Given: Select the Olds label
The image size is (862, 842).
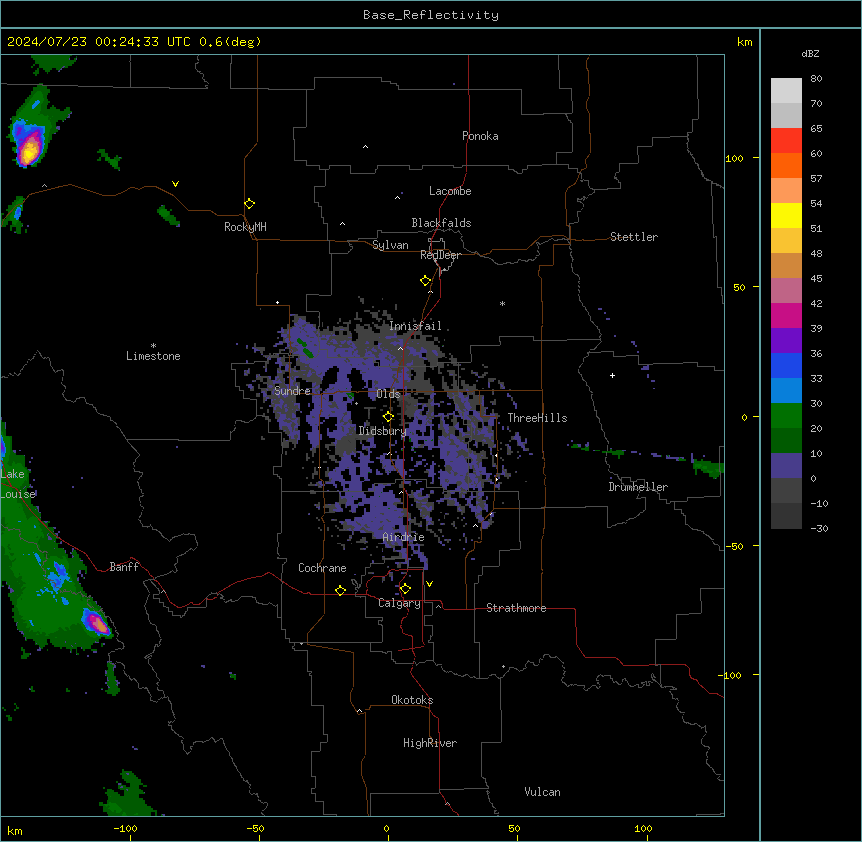Looking at the screenshot, I should coord(388,394).
